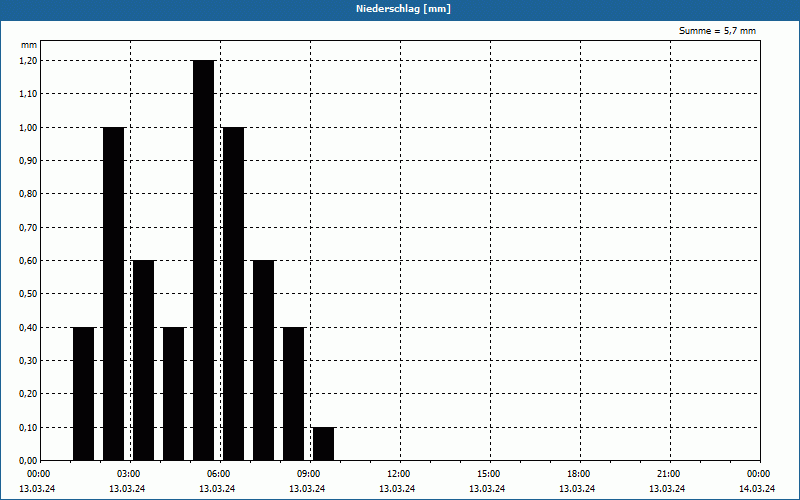Screen dimensions: 800x500
Task: Click the tallest bar reaching 1,20 mm
Action: coord(204,260)
